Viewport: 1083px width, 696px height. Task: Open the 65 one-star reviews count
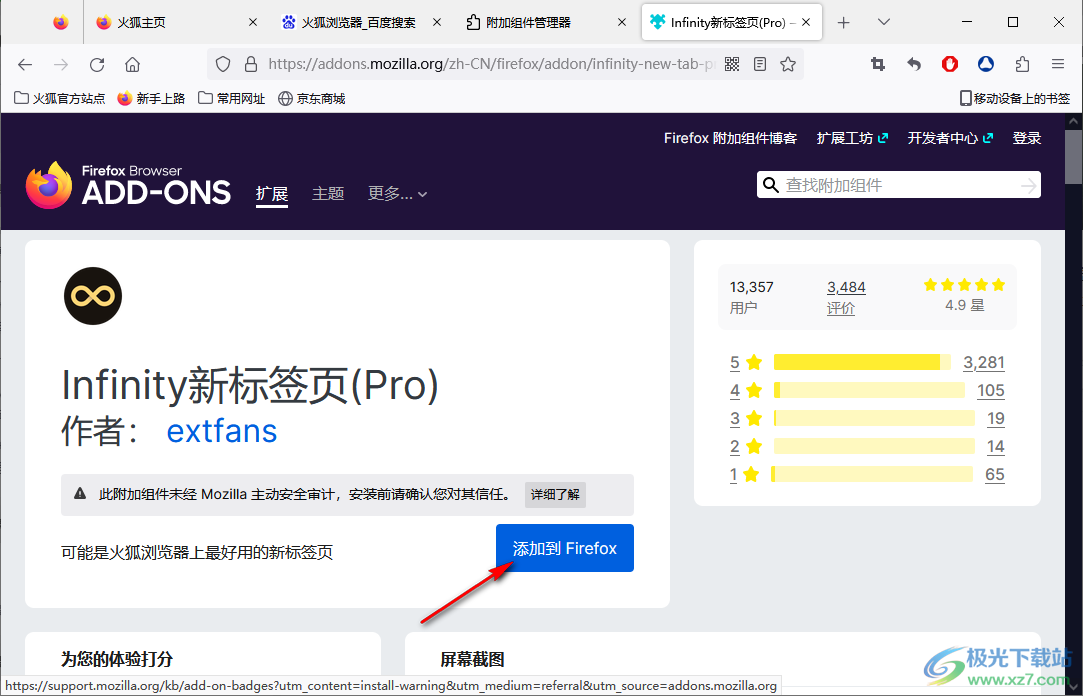995,474
